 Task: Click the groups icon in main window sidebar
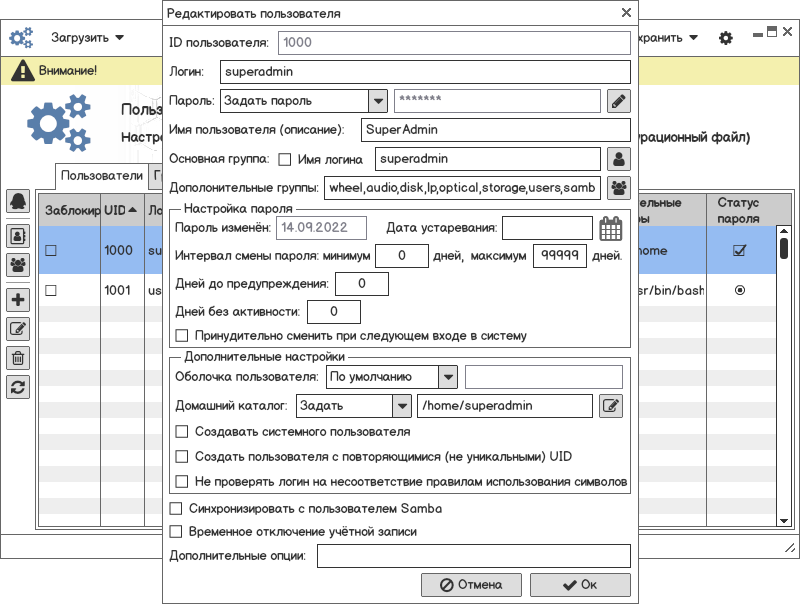point(18,265)
